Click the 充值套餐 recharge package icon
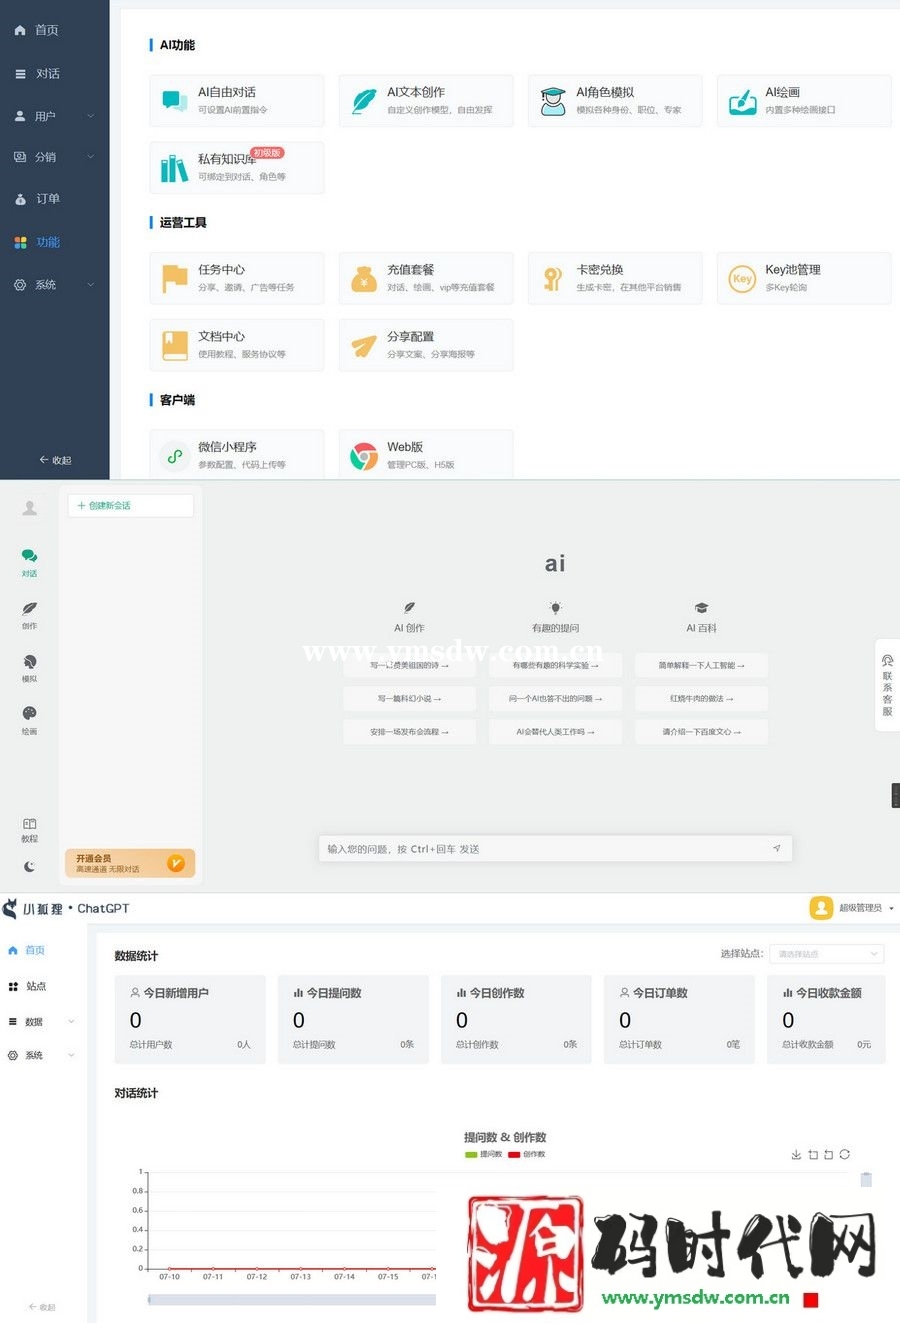The width and height of the screenshot is (900, 1323). pos(363,277)
